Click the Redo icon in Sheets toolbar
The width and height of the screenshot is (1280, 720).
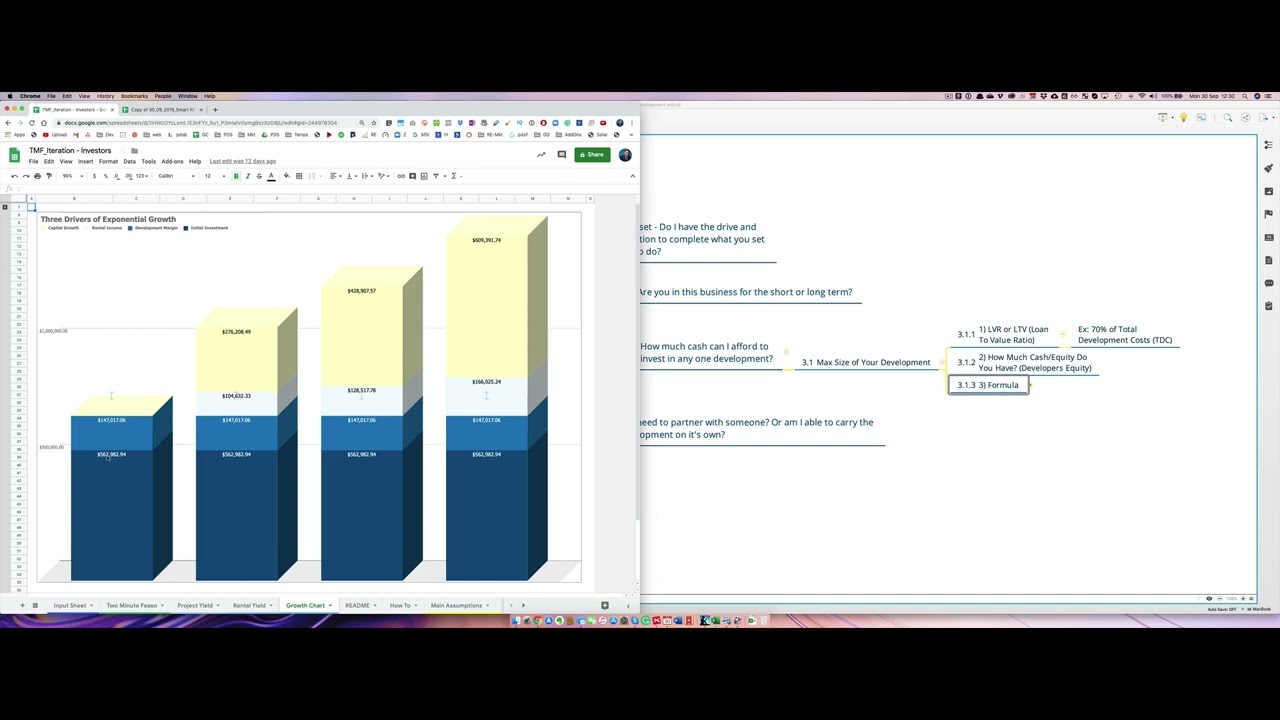point(26,176)
